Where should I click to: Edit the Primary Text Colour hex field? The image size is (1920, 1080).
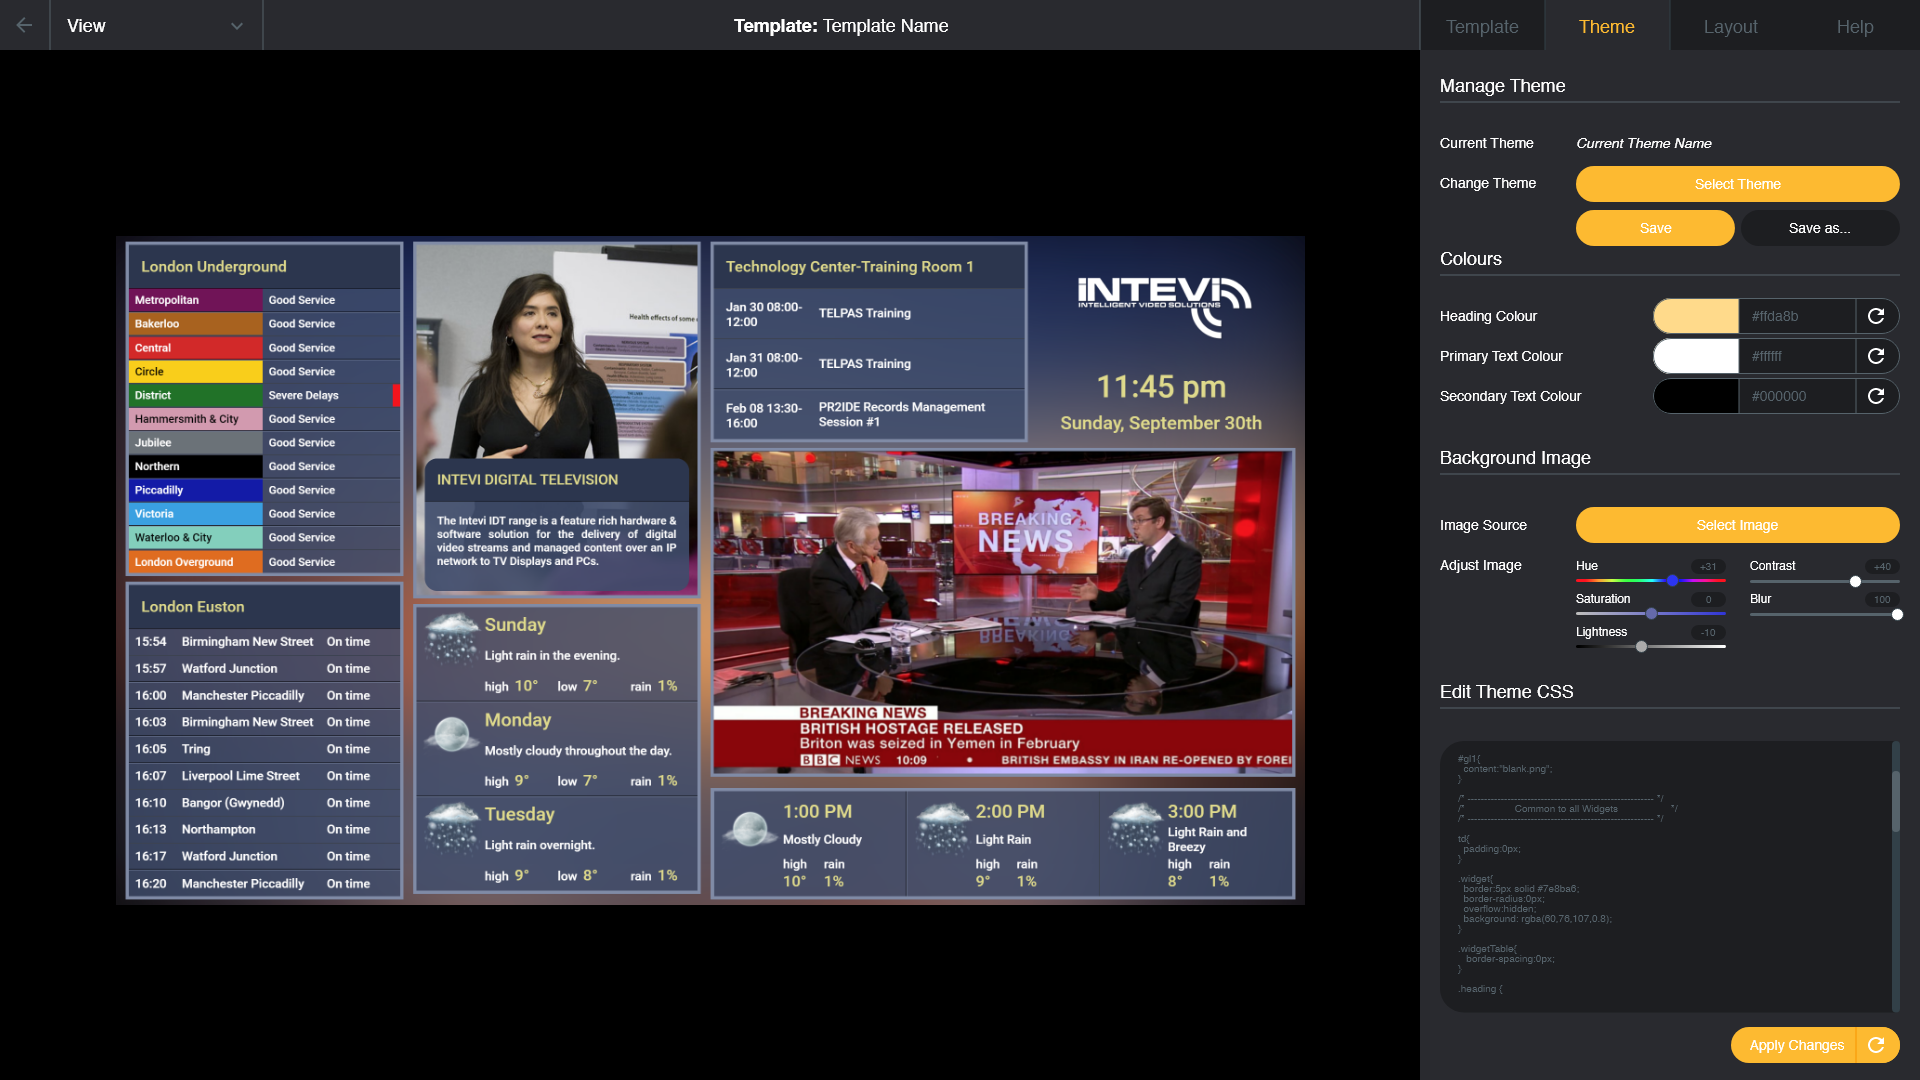click(x=1797, y=356)
